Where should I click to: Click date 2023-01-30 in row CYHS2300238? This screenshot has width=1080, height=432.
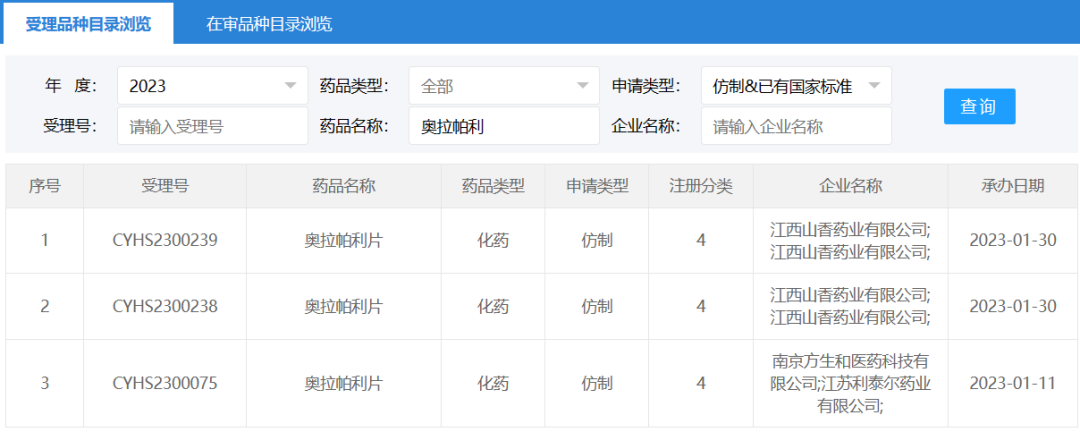click(x=1012, y=307)
